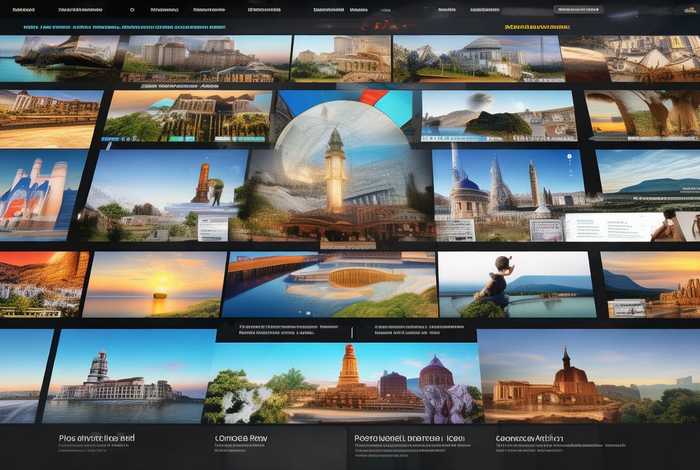Open the leftmost item in the top menu bar
Viewport: 700px width, 470px height.
(x=24, y=9)
